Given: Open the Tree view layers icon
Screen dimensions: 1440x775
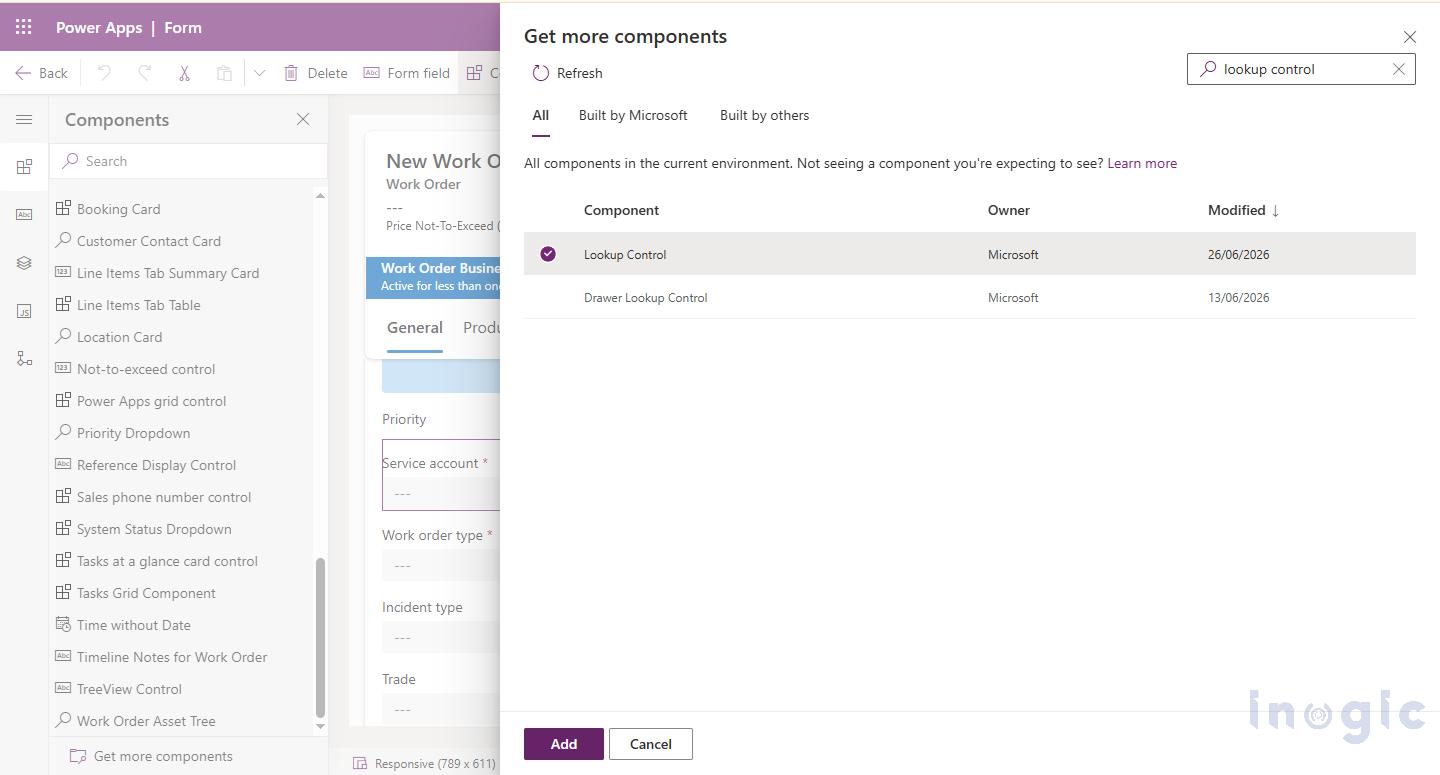Looking at the screenshot, I should (x=24, y=263).
